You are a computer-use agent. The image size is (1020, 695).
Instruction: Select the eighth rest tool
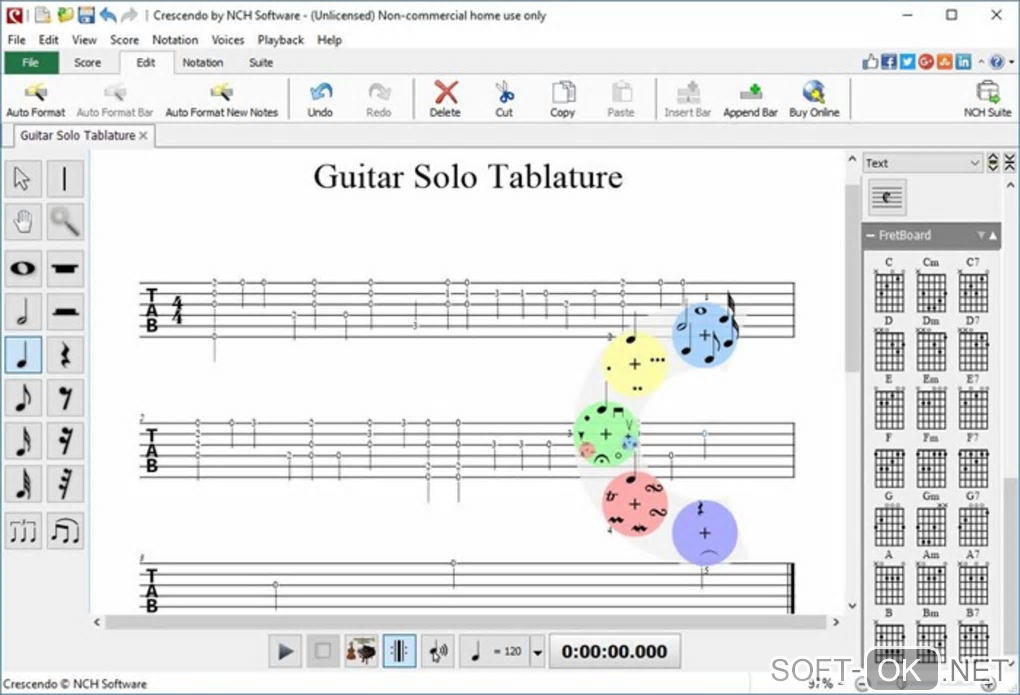65,398
